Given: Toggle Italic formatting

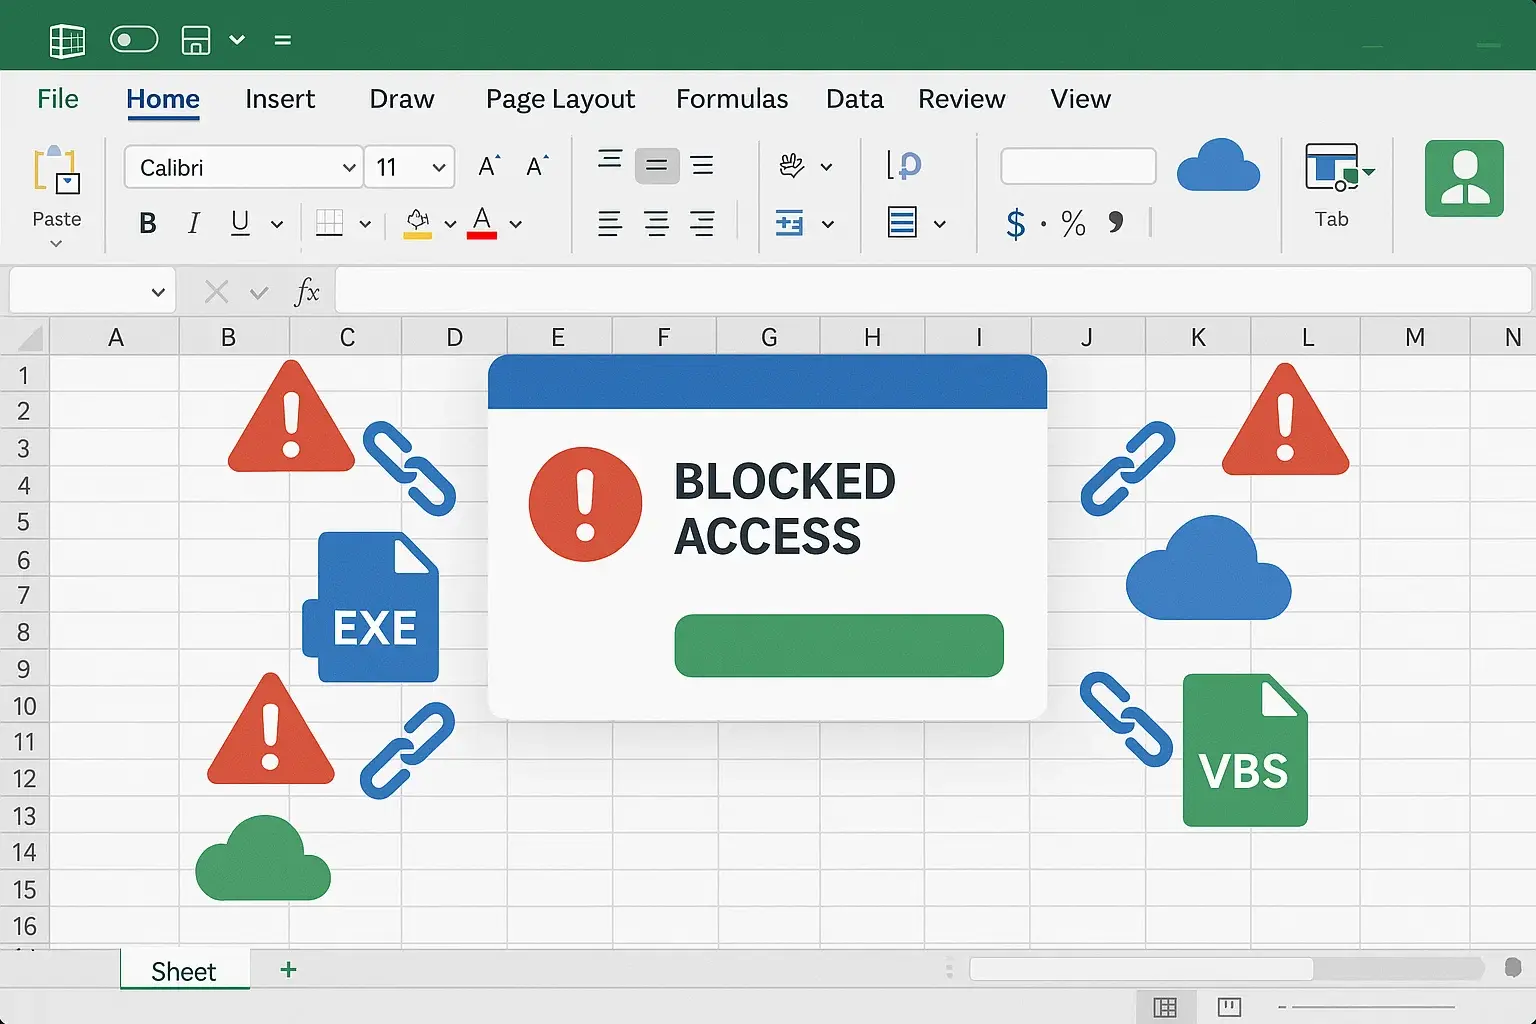Looking at the screenshot, I should coord(194,224).
